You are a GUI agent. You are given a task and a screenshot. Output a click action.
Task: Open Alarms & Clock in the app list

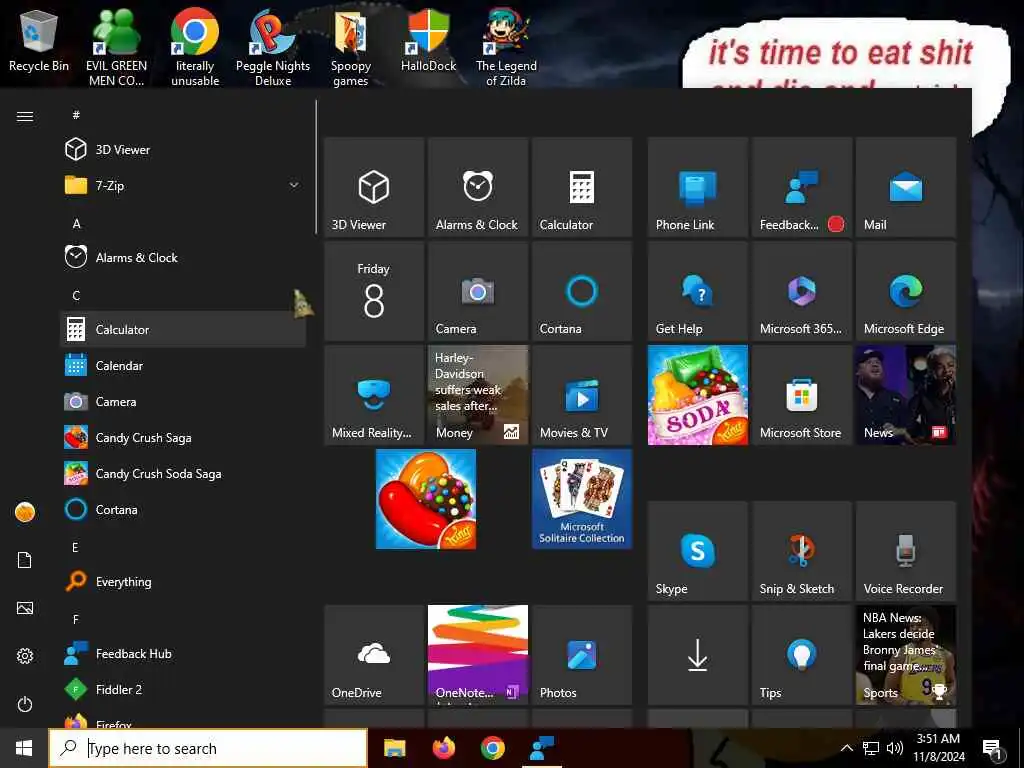tap(183, 257)
